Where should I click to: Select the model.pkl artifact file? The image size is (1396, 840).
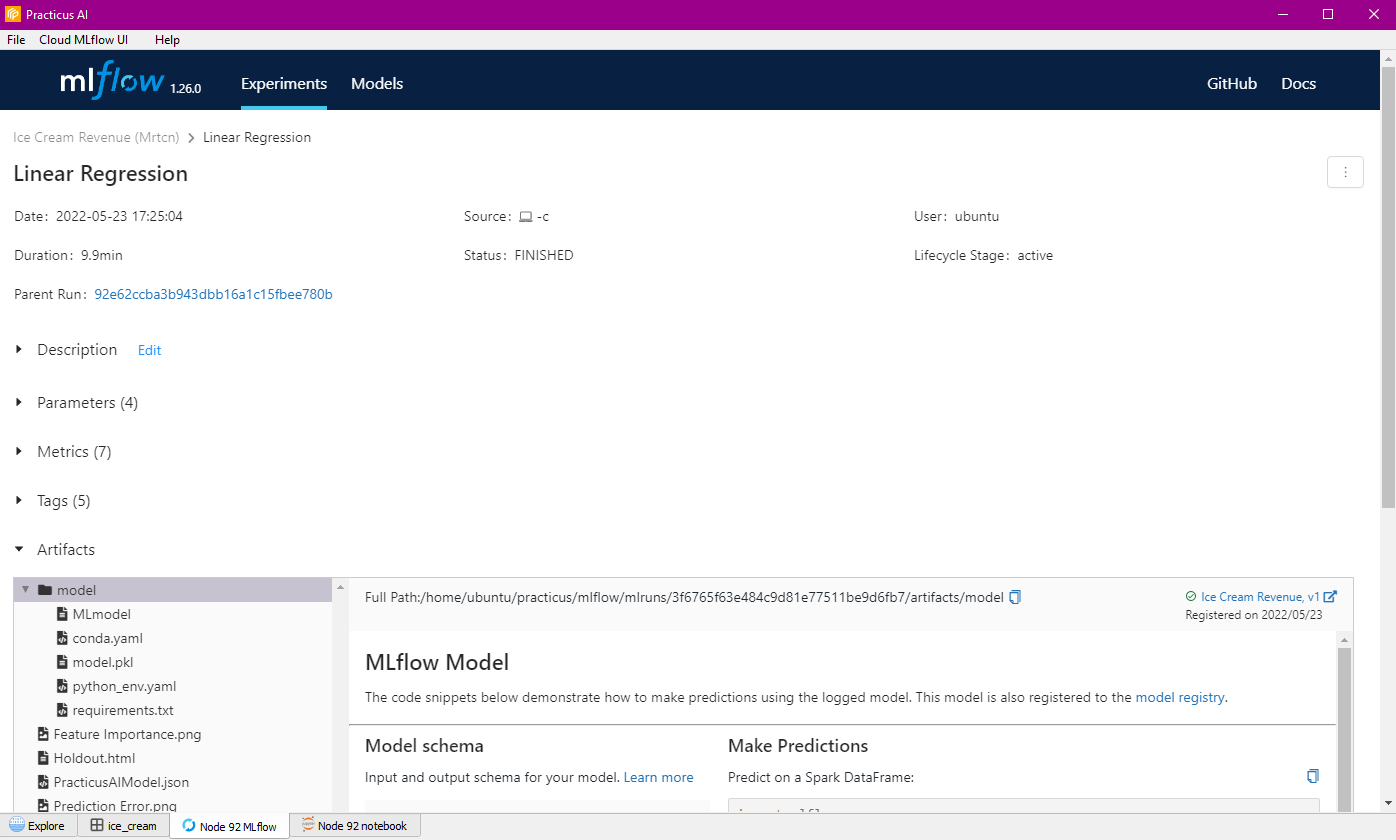click(x=105, y=661)
